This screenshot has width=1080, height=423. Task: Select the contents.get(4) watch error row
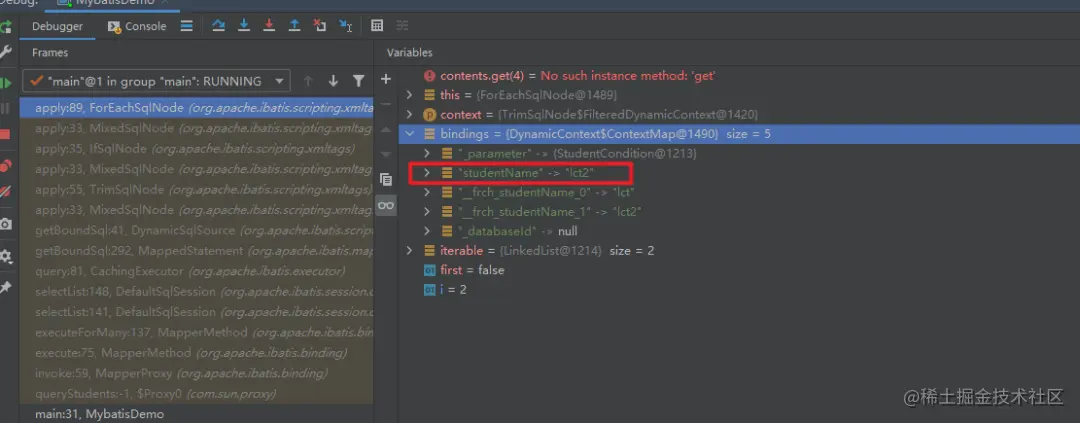coord(739,76)
